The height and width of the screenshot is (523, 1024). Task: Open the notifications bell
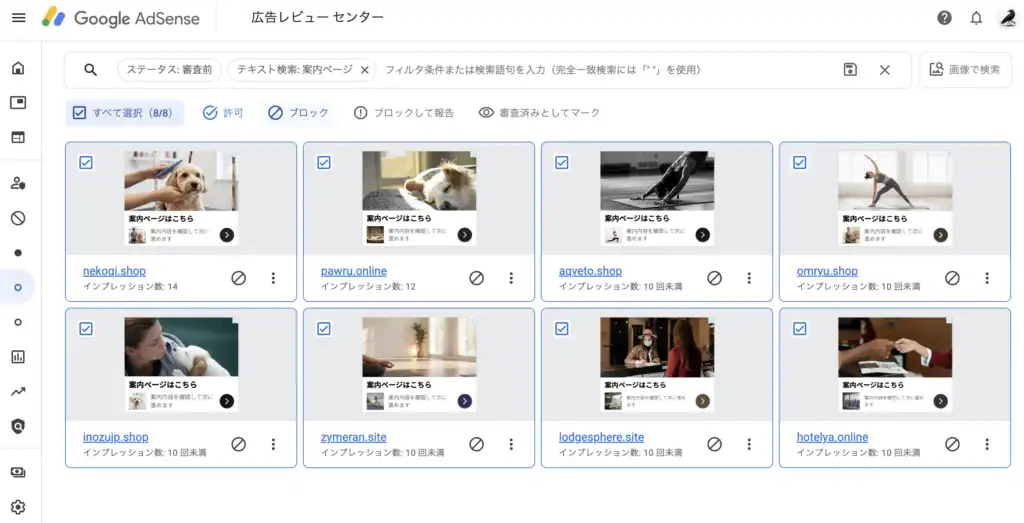coord(976,18)
